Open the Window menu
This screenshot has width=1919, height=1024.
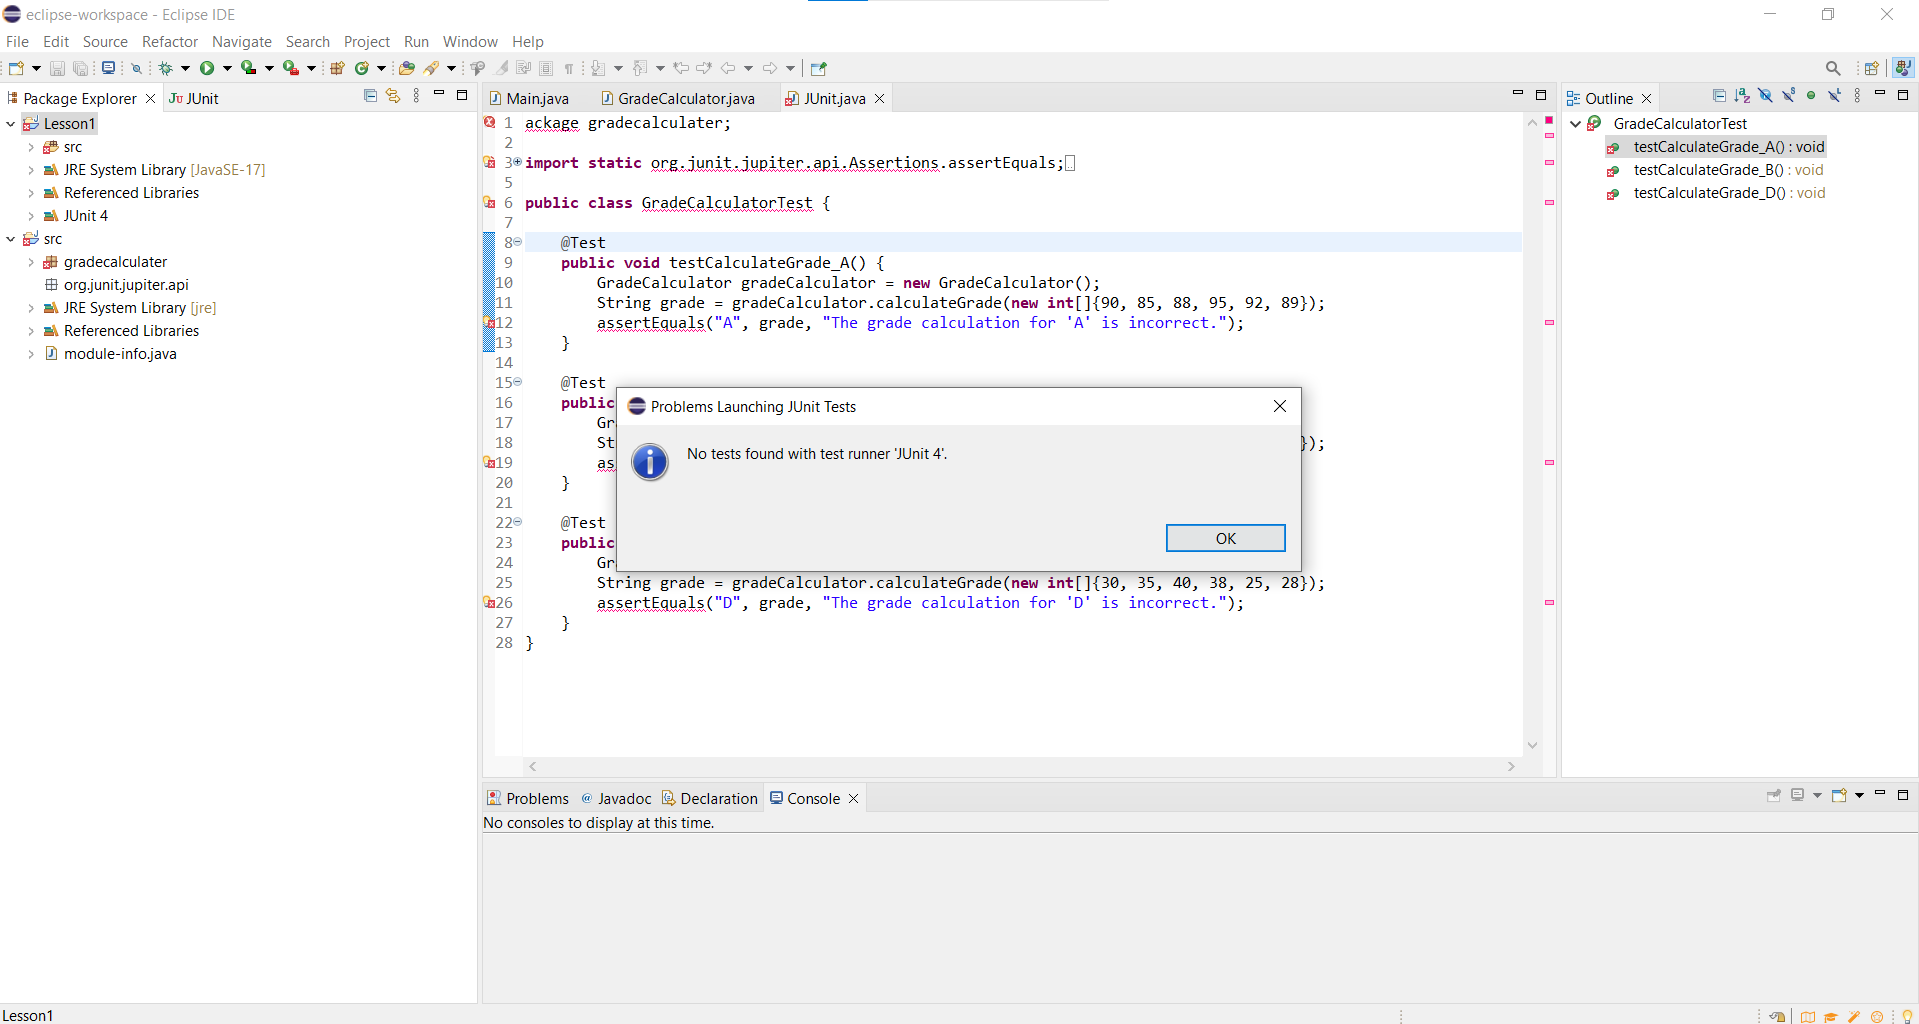[470, 41]
